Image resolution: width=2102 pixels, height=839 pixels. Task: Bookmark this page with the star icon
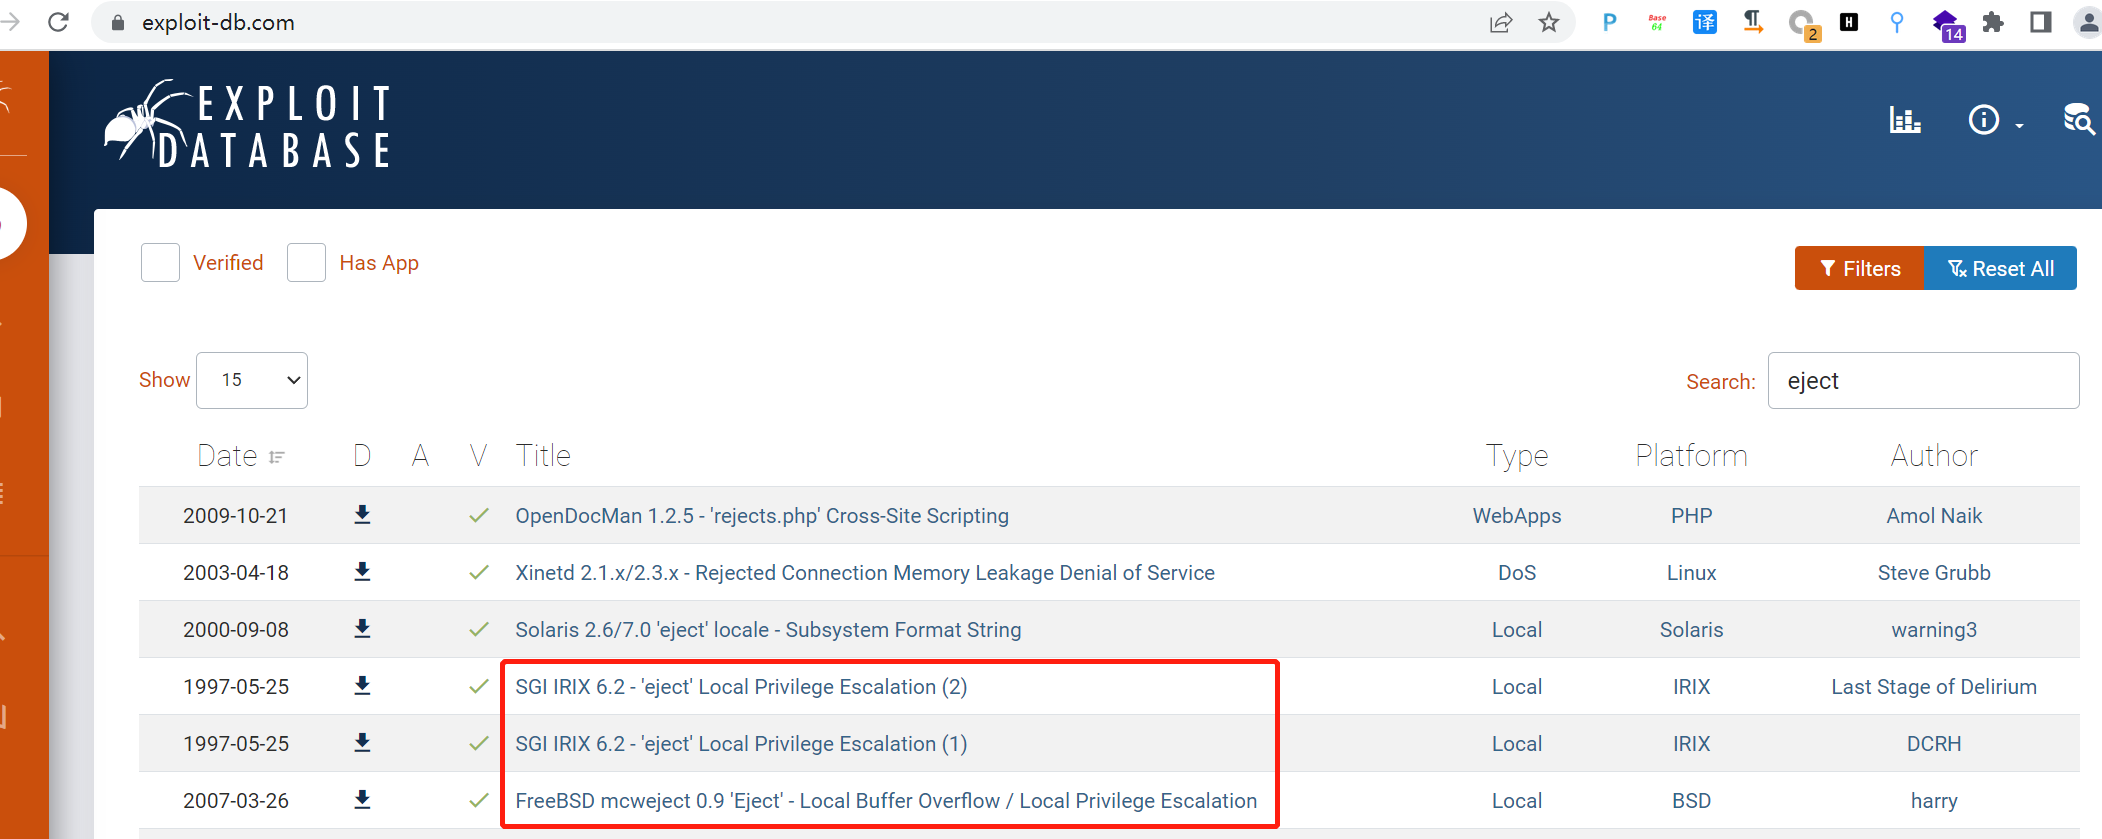(1549, 22)
